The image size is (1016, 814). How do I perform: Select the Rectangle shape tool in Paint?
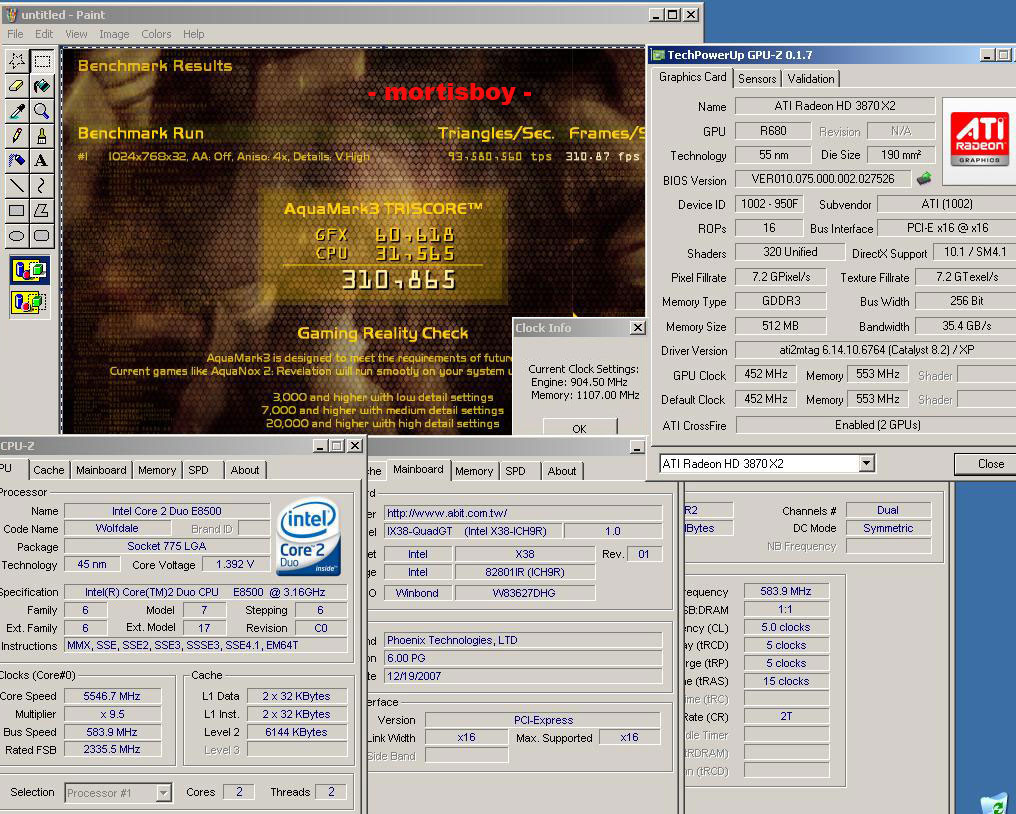coord(17,210)
